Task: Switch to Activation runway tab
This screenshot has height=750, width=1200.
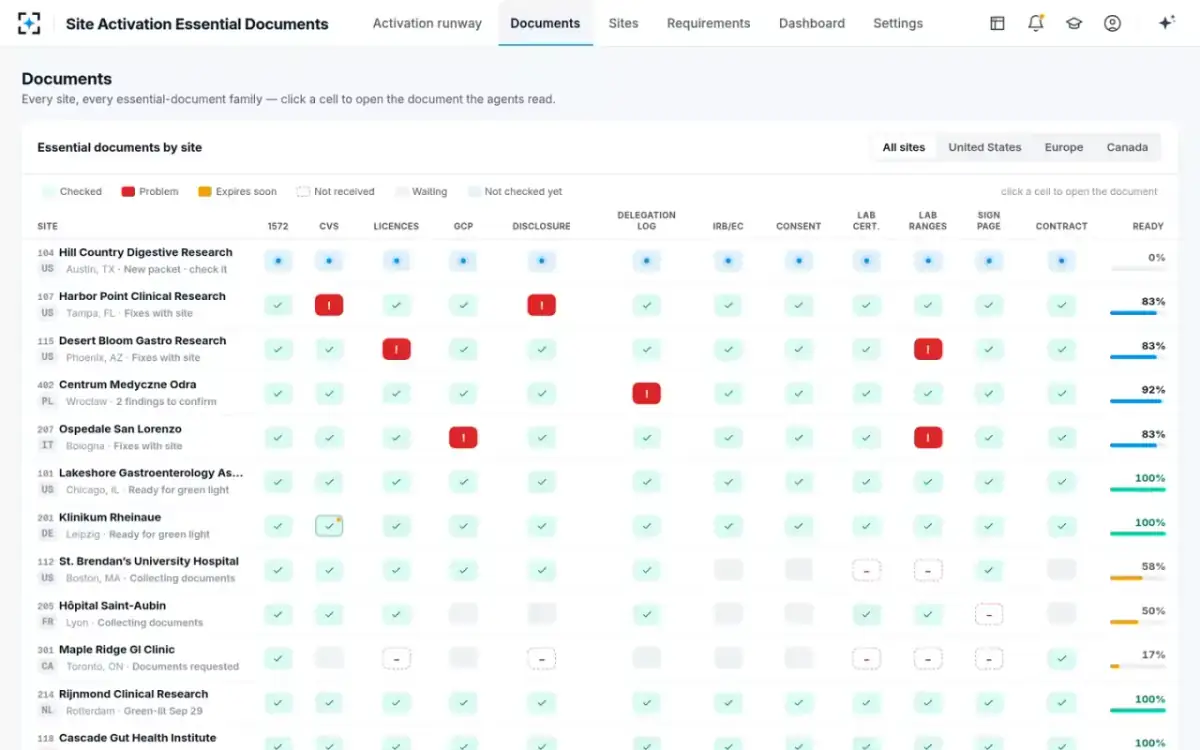Action: click(x=427, y=23)
